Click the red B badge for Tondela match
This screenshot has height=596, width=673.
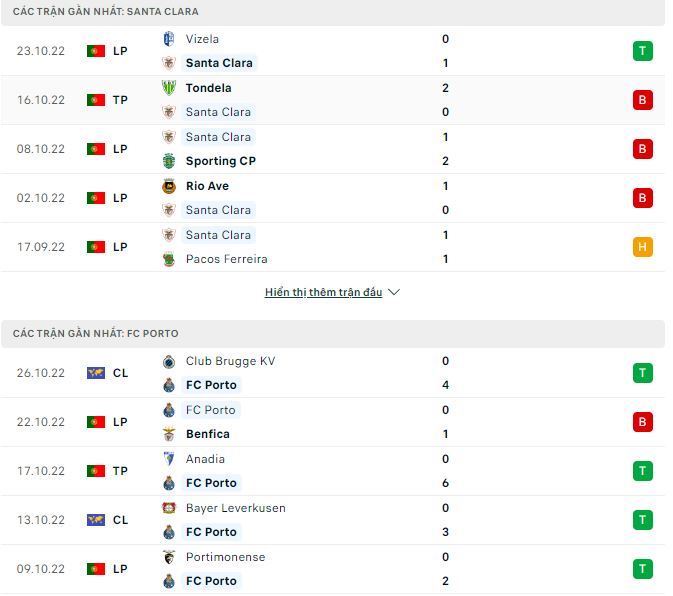tap(642, 100)
